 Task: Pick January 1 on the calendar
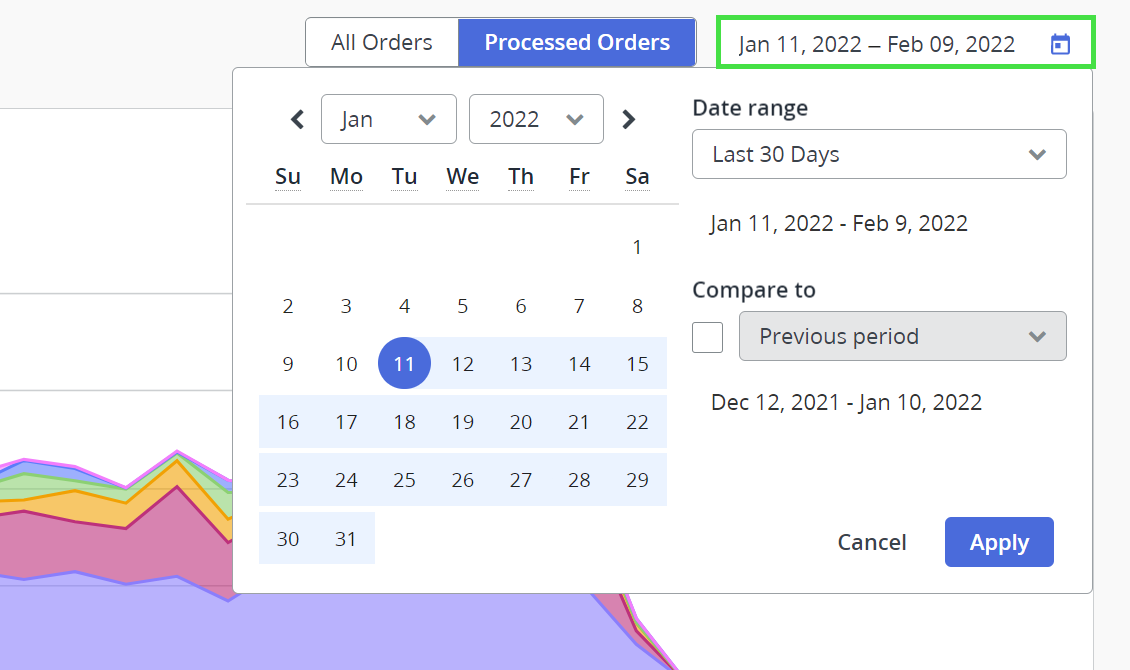637,247
